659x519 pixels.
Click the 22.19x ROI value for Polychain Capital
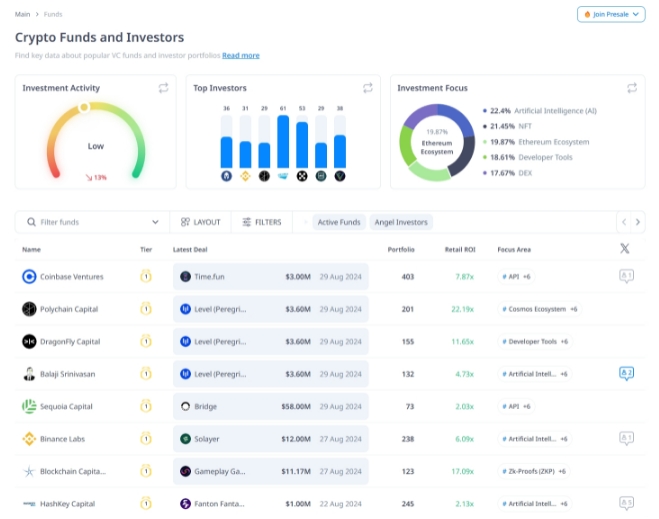[x=462, y=309]
